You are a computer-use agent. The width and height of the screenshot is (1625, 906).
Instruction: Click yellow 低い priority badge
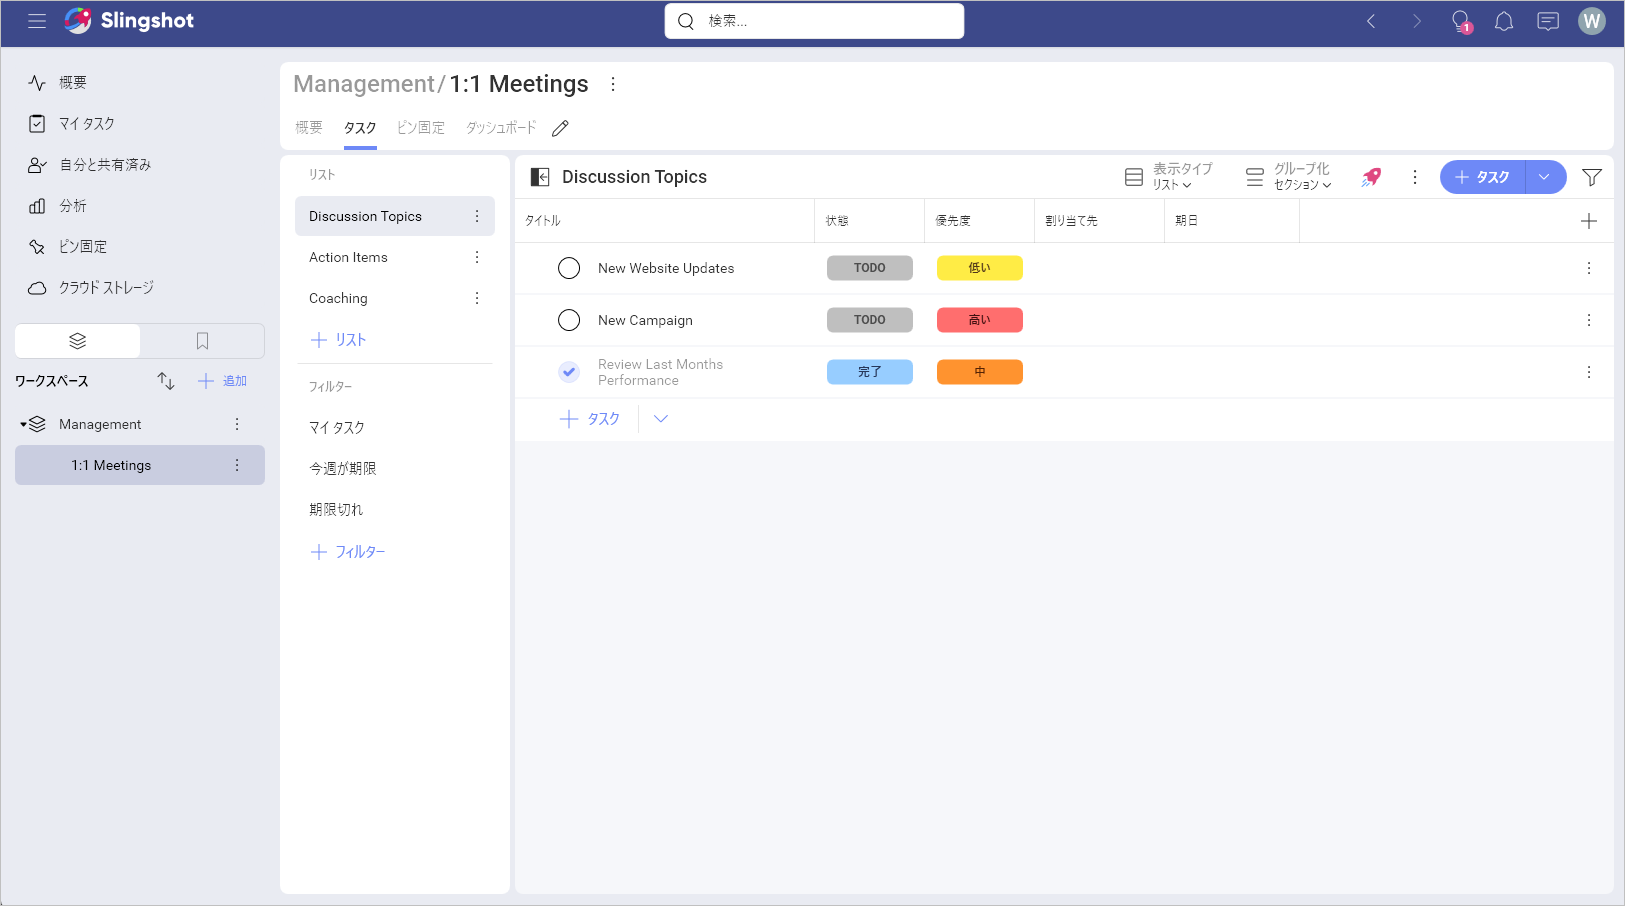pos(980,268)
